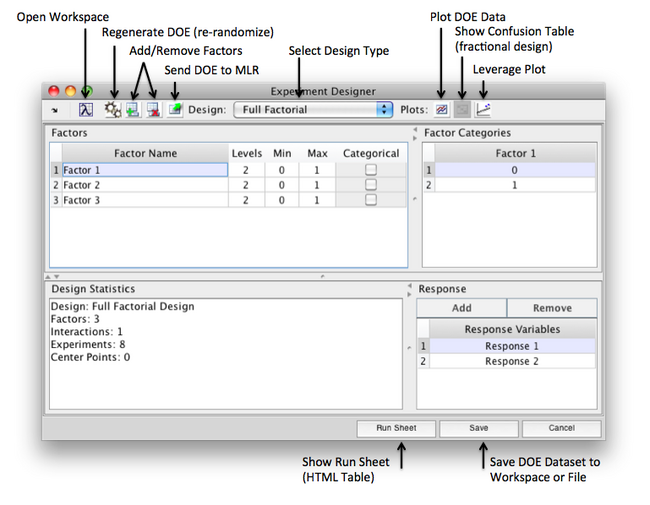Click the Run Sheet button
The height and width of the screenshot is (505, 650).
pos(396,428)
